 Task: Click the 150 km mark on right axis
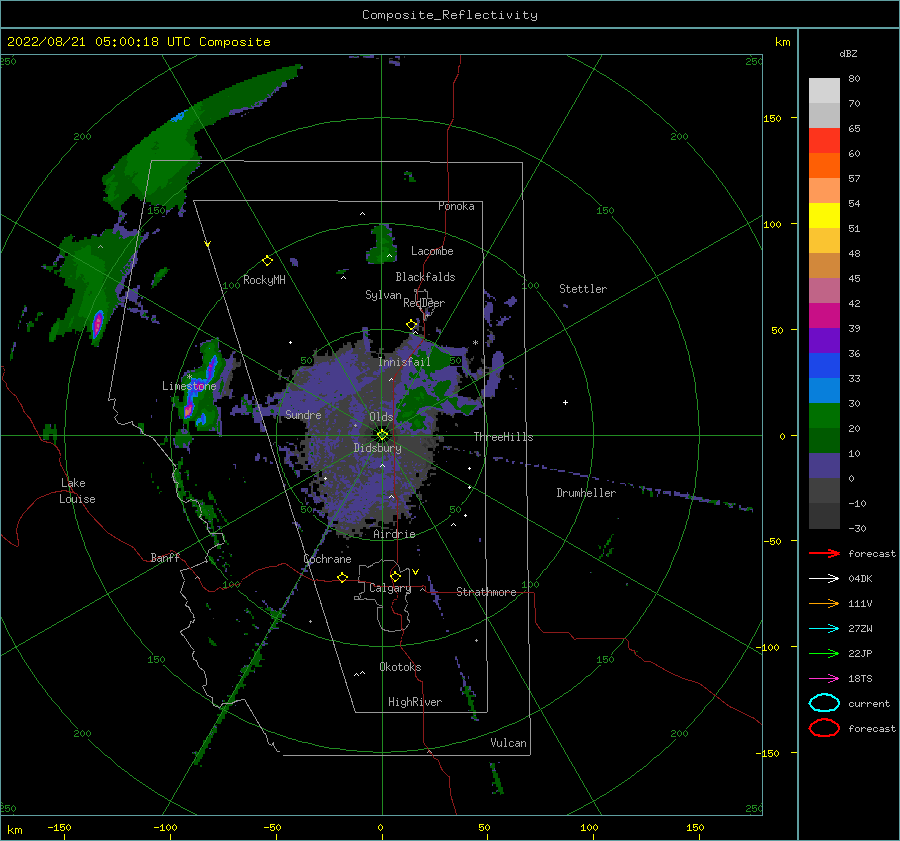click(x=772, y=118)
